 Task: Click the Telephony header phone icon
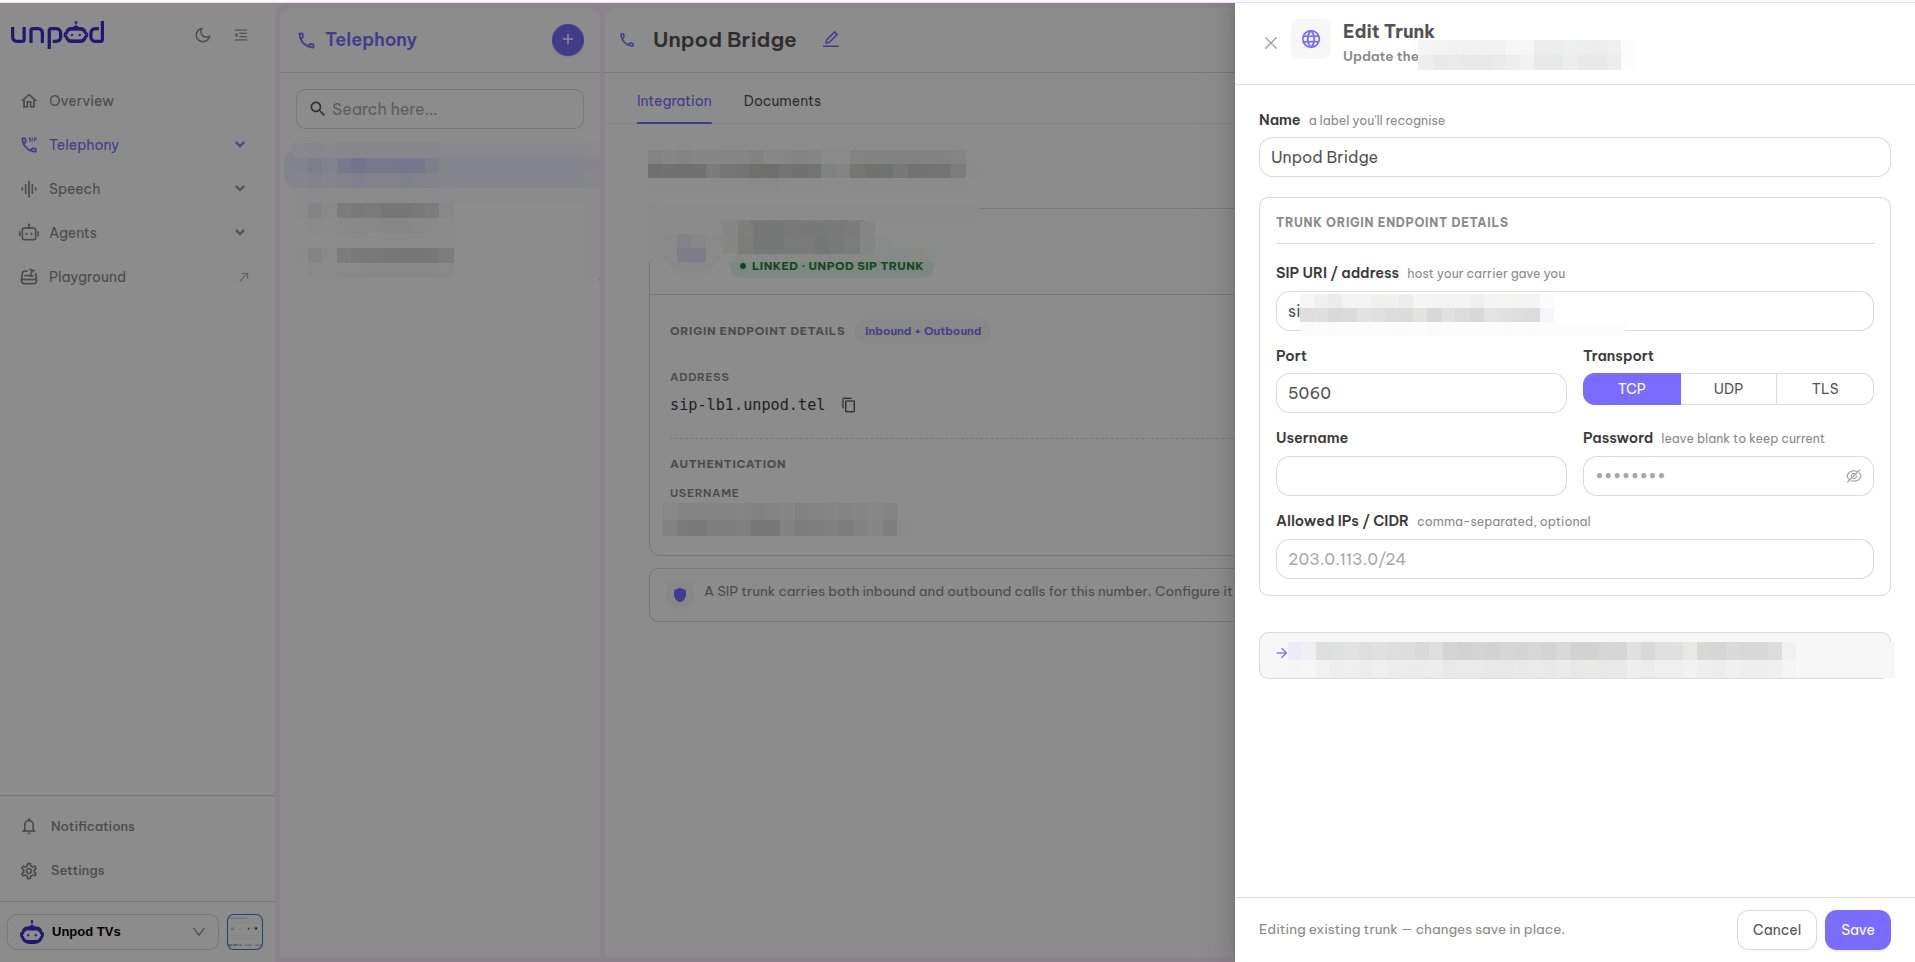pos(306,40)
